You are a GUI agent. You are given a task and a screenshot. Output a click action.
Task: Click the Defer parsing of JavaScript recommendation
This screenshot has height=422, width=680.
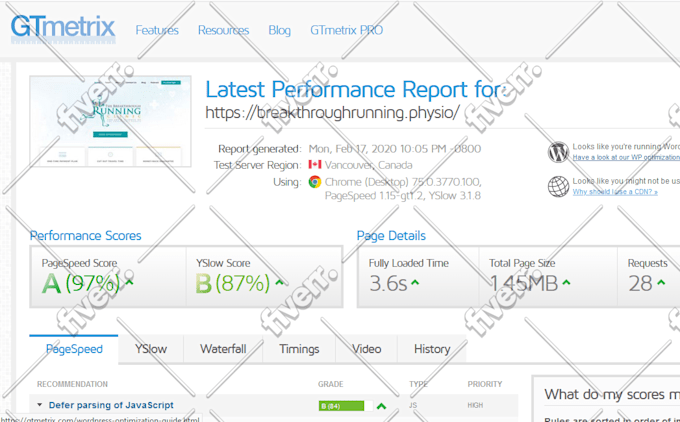click(x=111, y=405)
